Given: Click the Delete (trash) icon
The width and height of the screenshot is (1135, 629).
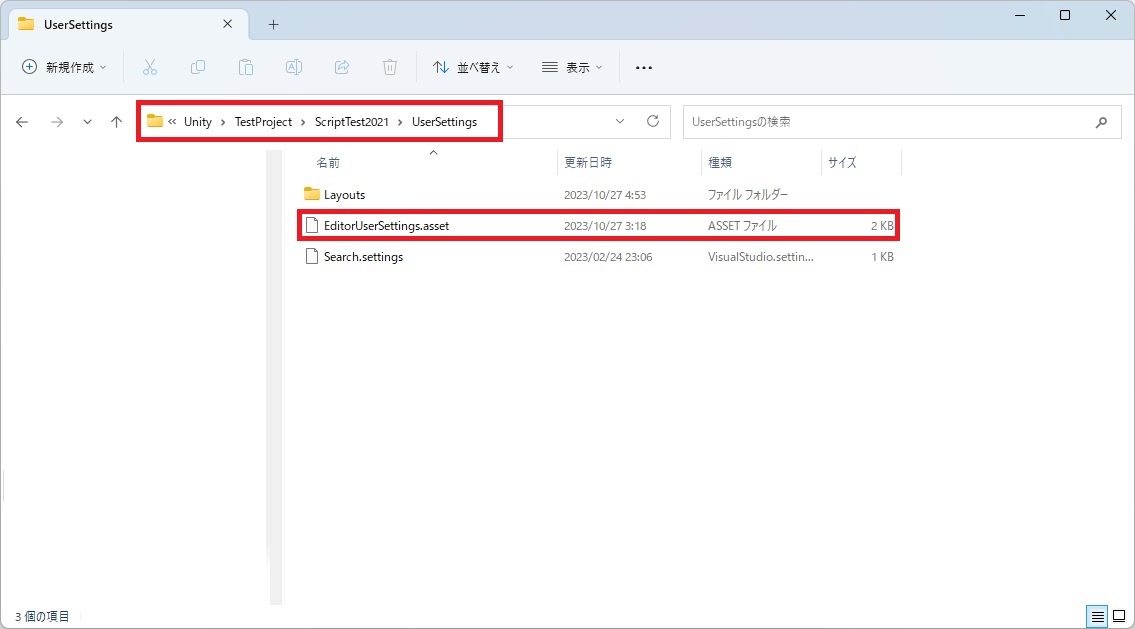Looking at the screenshot, I should [390, 67].
